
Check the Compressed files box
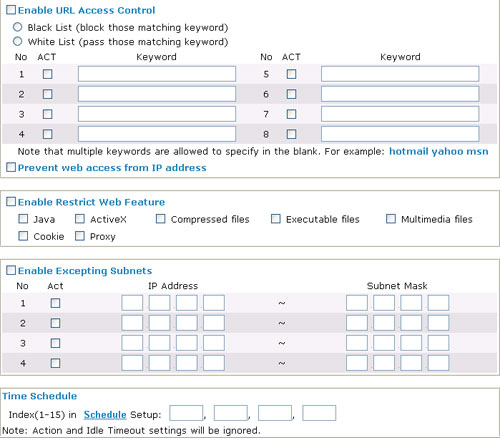click(x=161, y=219)
